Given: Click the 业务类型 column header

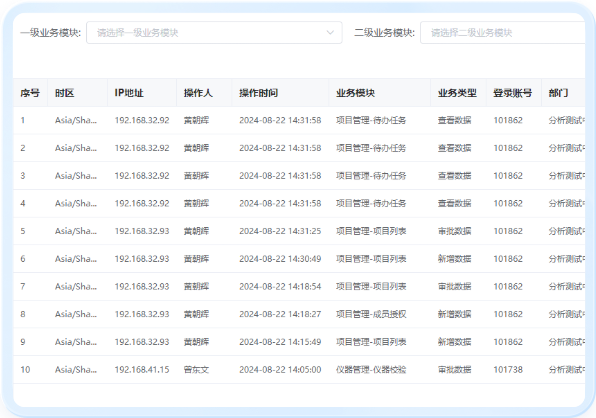Looking at the screenshot, I should click(457, 93).
